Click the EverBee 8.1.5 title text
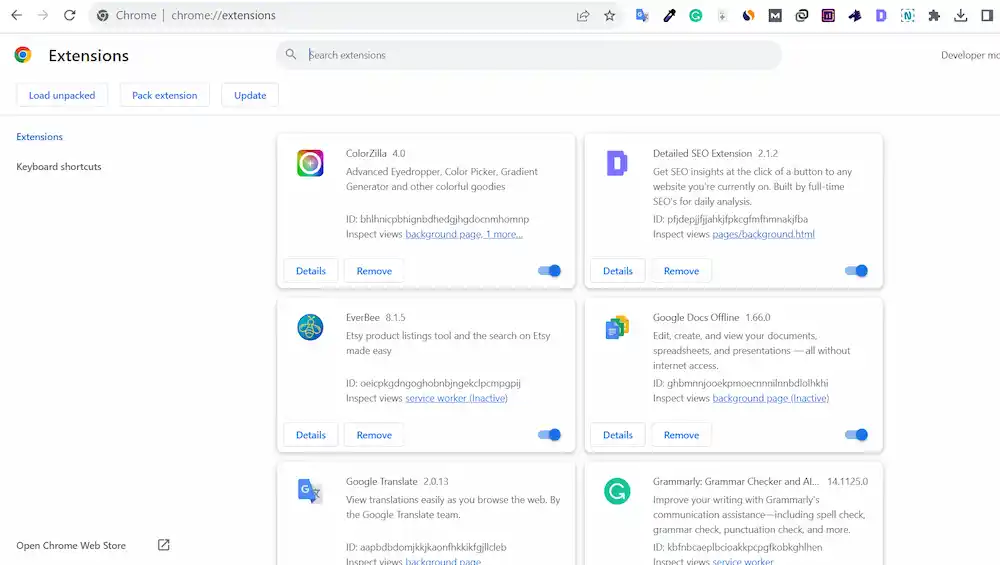Viewport: 1000px width, 565px height. (x=376, y=317)
